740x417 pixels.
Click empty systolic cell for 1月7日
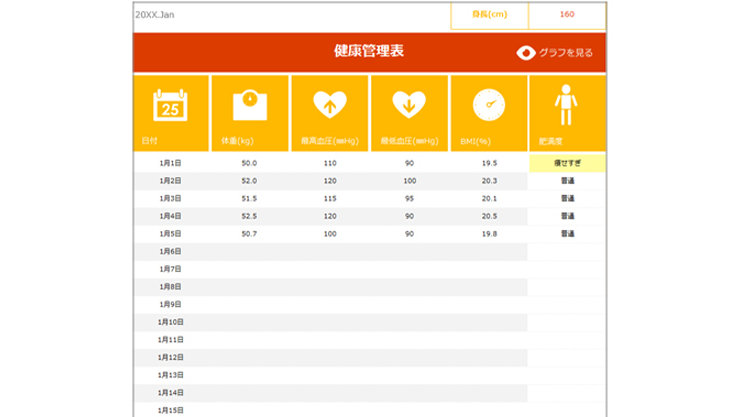(x=330, y=269)
